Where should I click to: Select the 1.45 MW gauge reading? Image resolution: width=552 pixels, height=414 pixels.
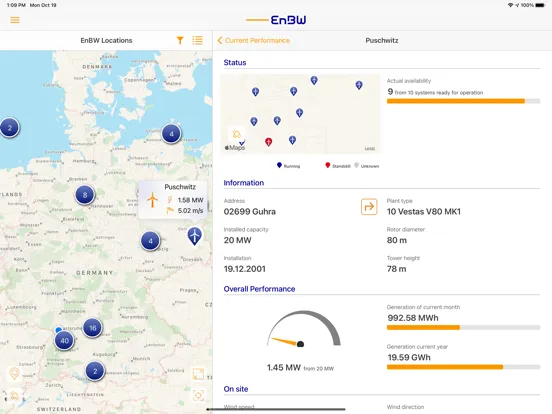(x=284, y=368)
